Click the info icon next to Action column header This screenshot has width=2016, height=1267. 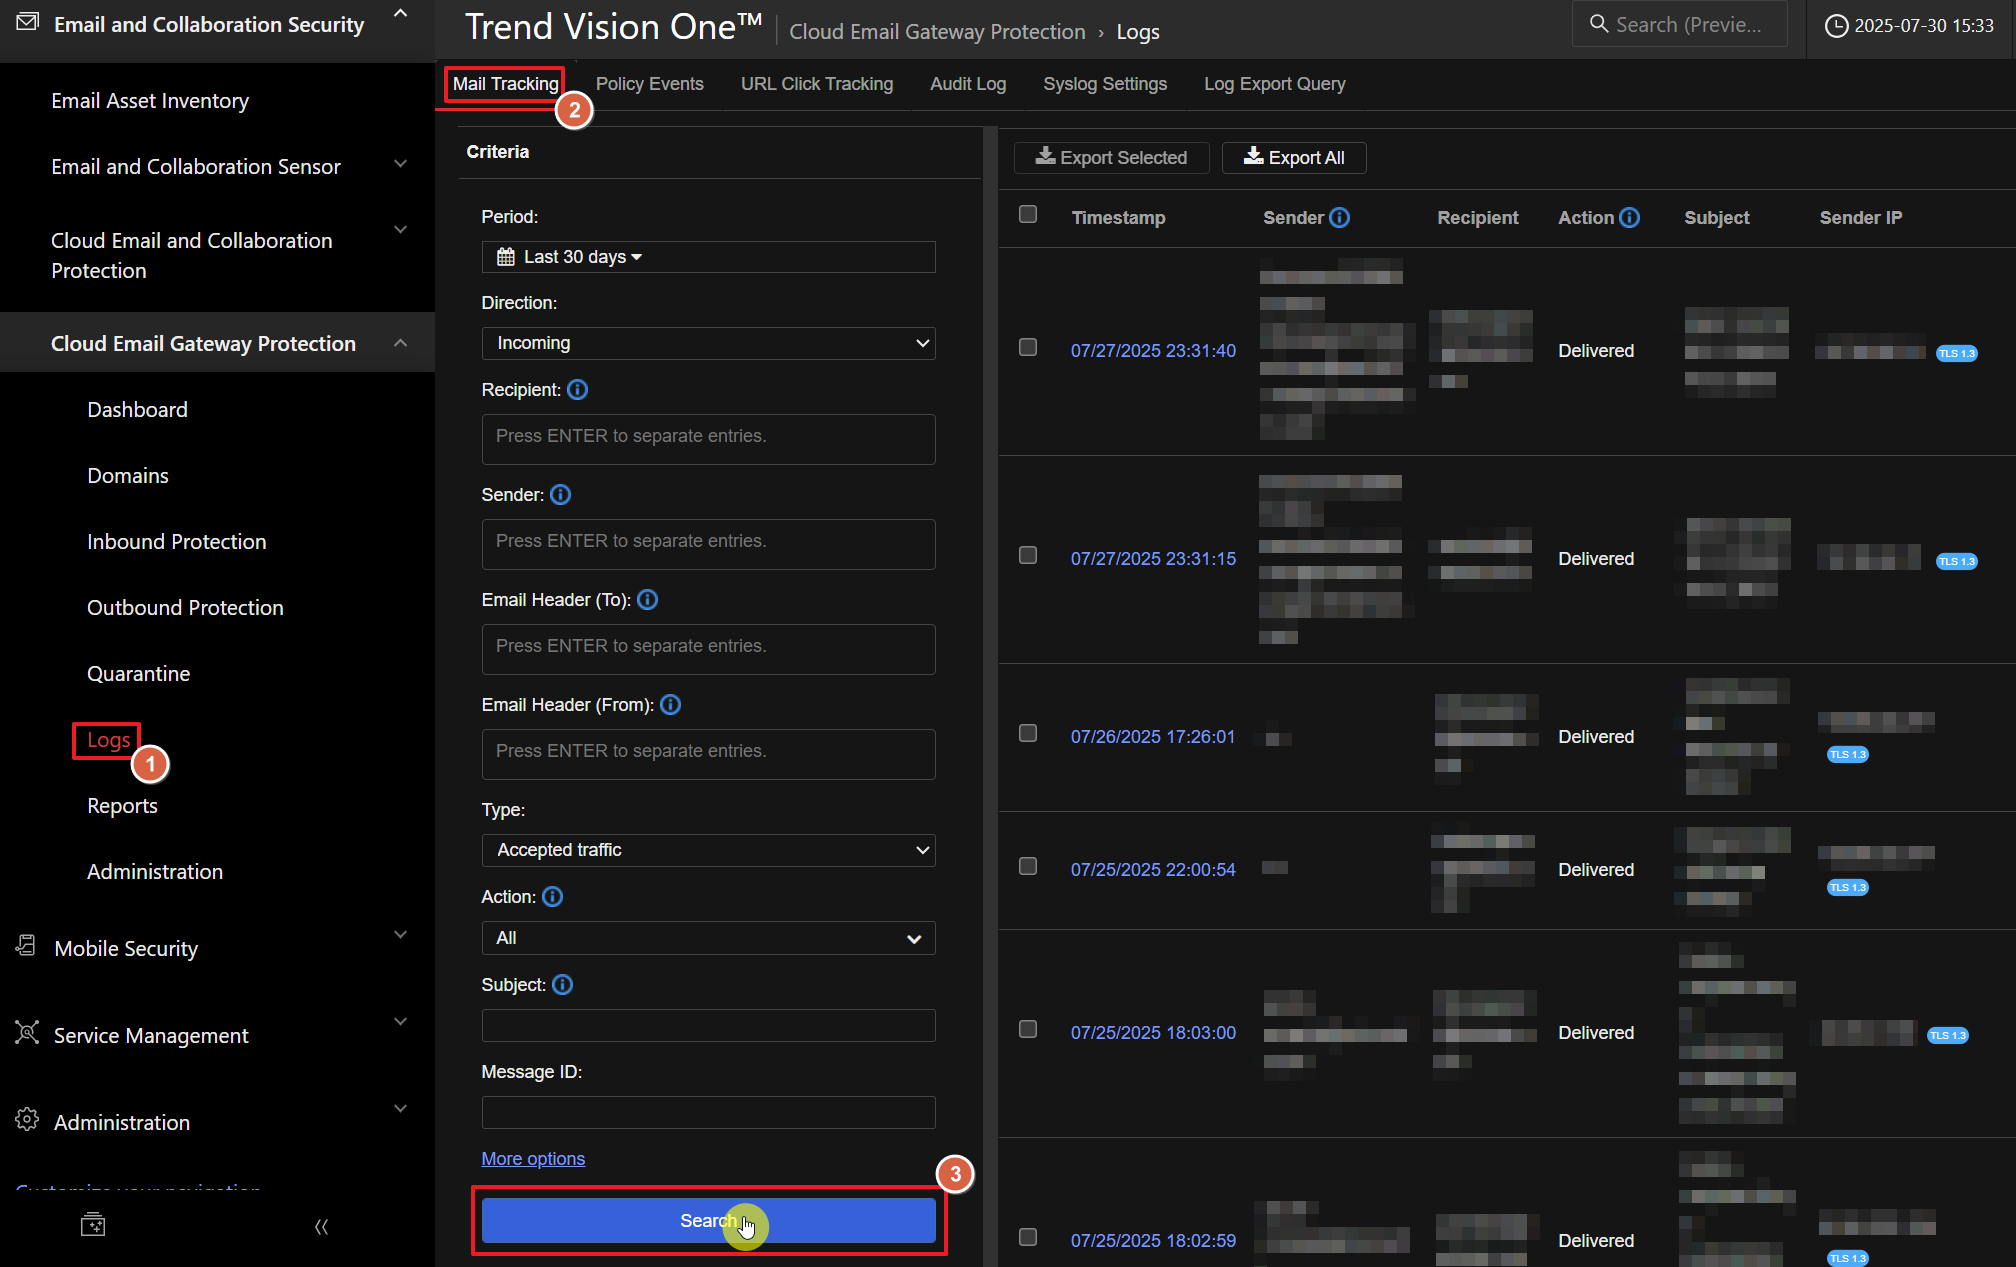(x=1629, y=217)
